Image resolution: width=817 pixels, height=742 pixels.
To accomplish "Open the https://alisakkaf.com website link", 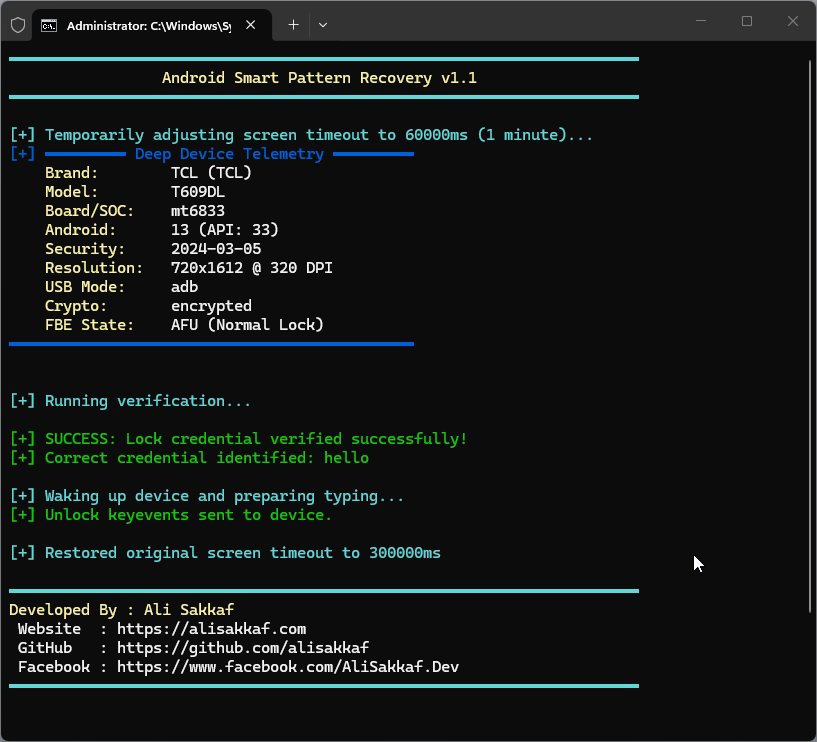I will tap(212, 629).
